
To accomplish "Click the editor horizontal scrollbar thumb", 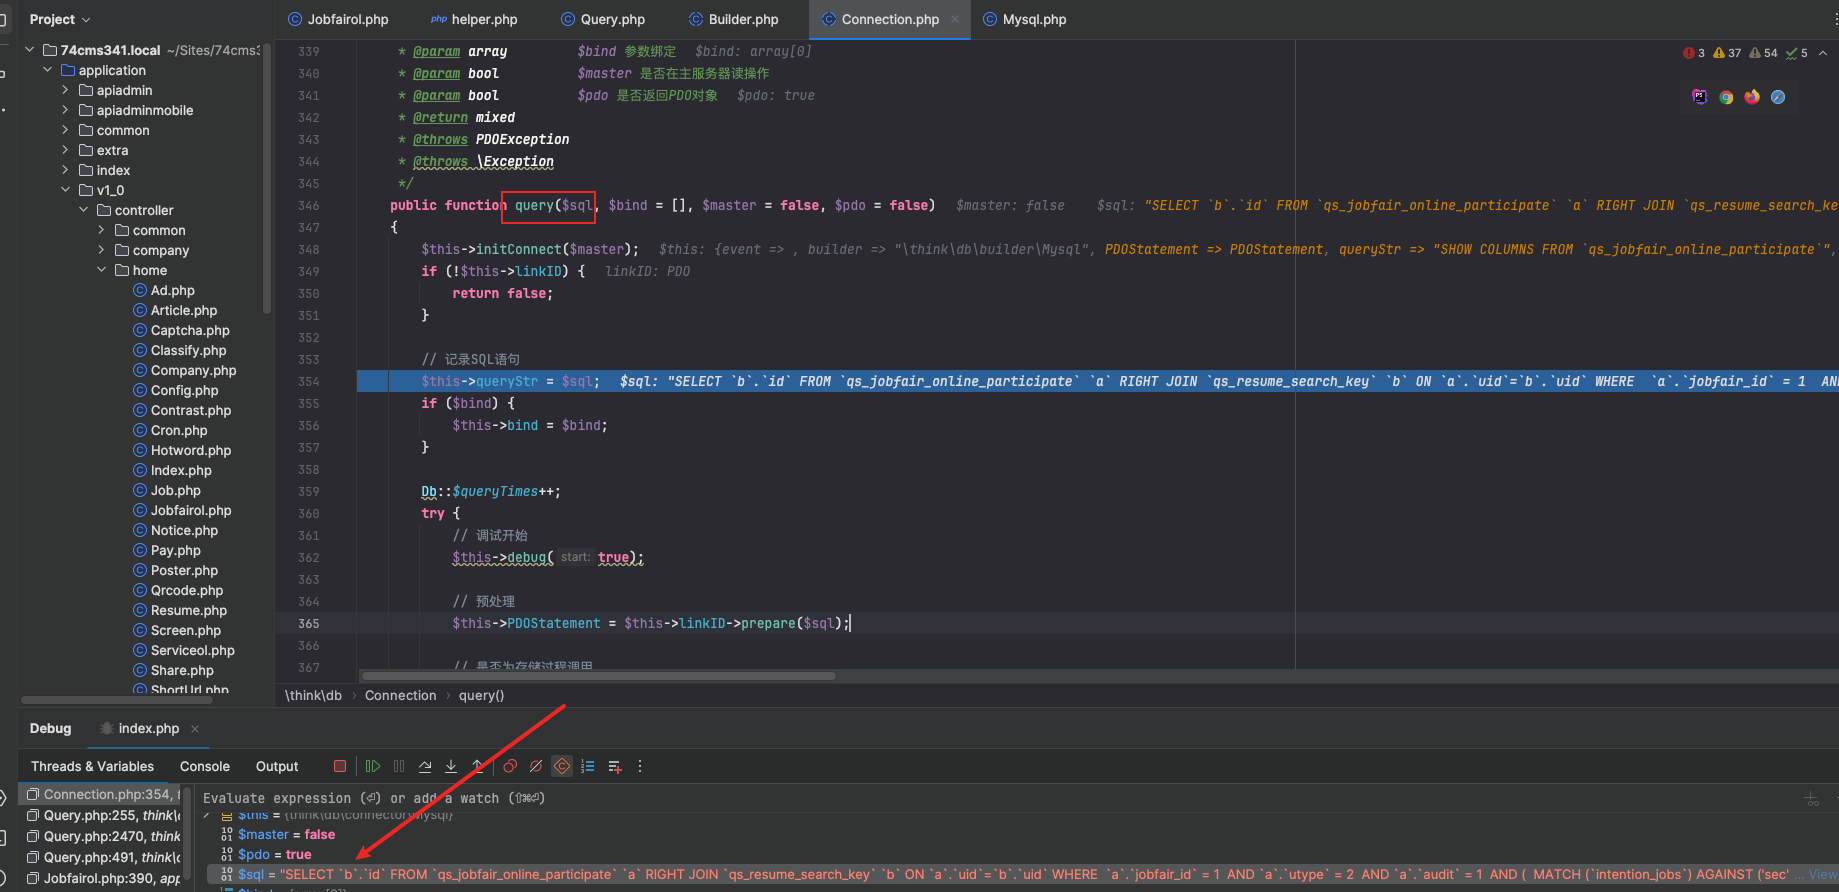I will (x=598, y=676).
